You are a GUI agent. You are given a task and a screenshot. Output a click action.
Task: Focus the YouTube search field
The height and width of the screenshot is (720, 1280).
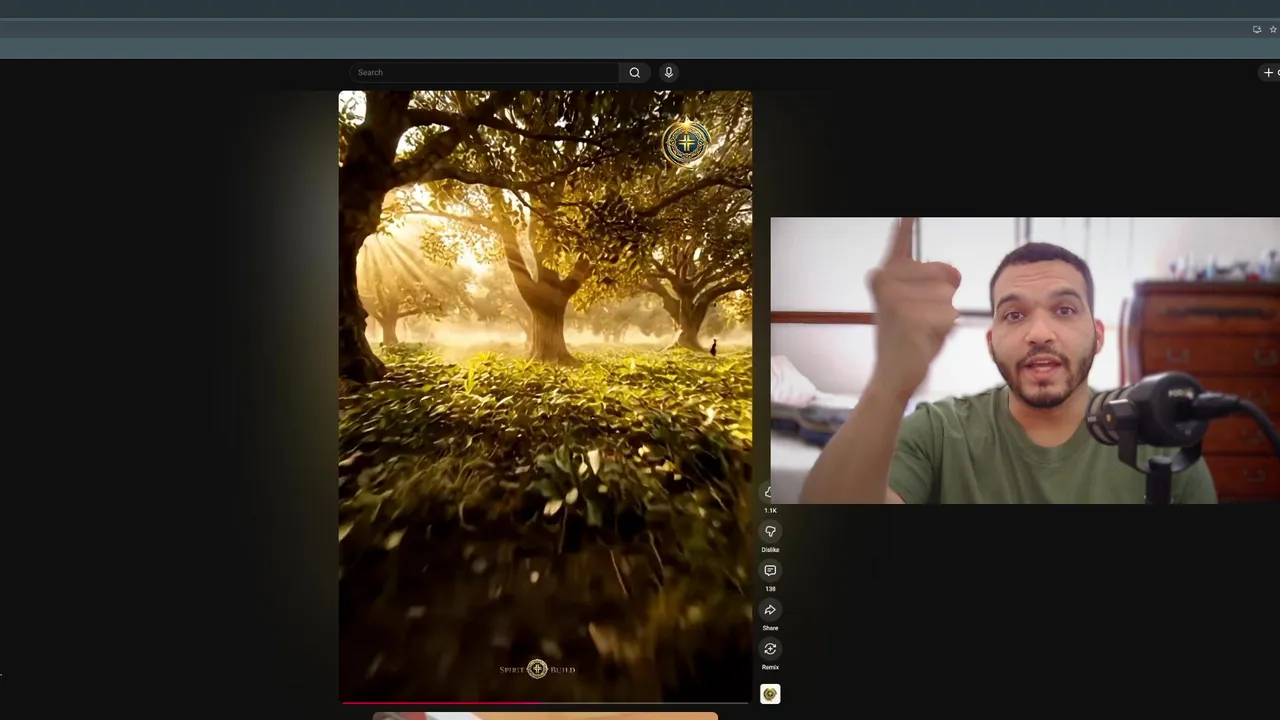484,72
